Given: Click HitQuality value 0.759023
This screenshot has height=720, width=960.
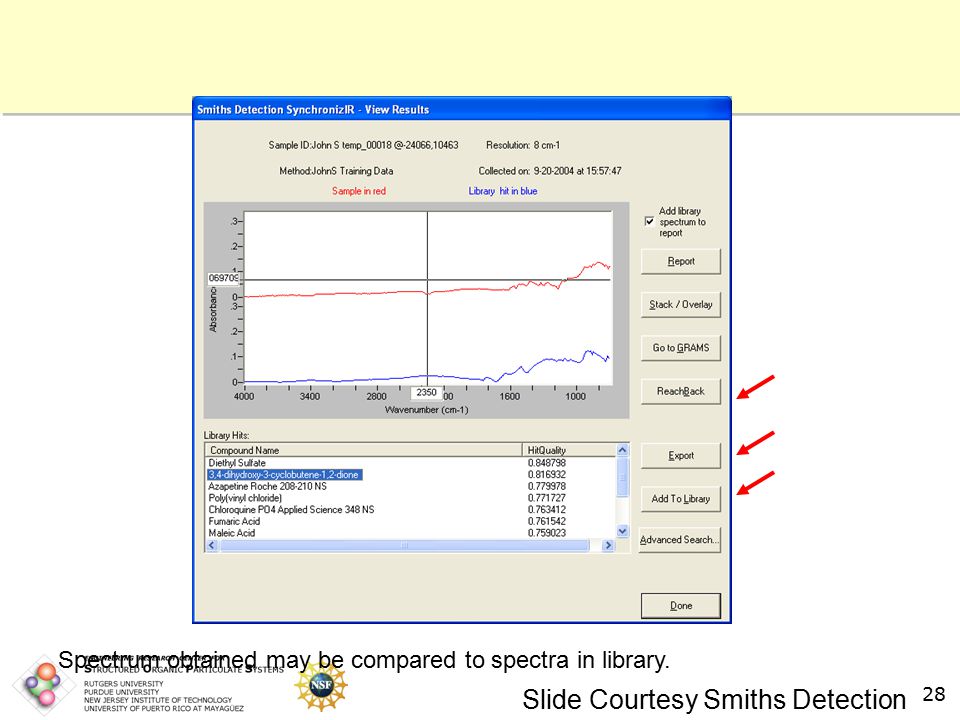Looking at the screenshot, I should pyautogui.click(x=547, y=533).
